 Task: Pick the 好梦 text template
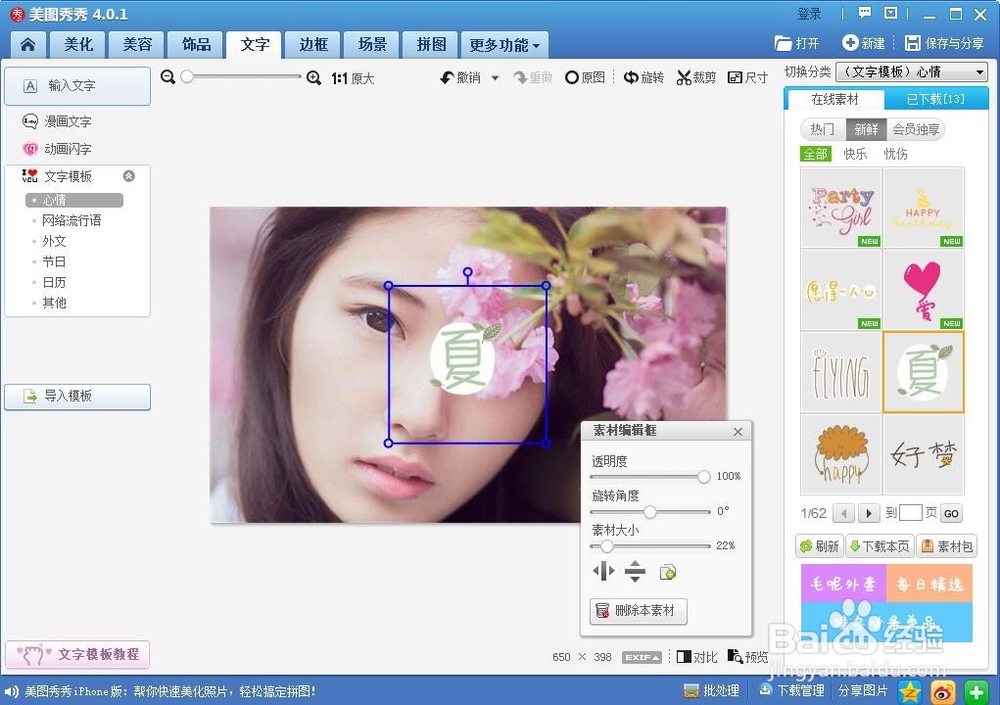point(923,454)
